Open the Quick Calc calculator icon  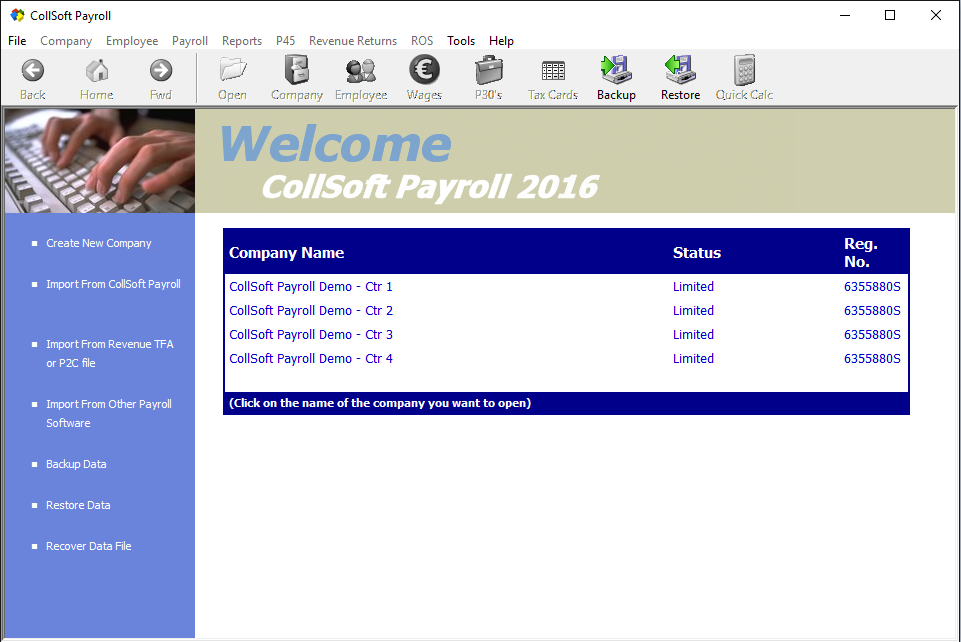click(x=744, y=71)
